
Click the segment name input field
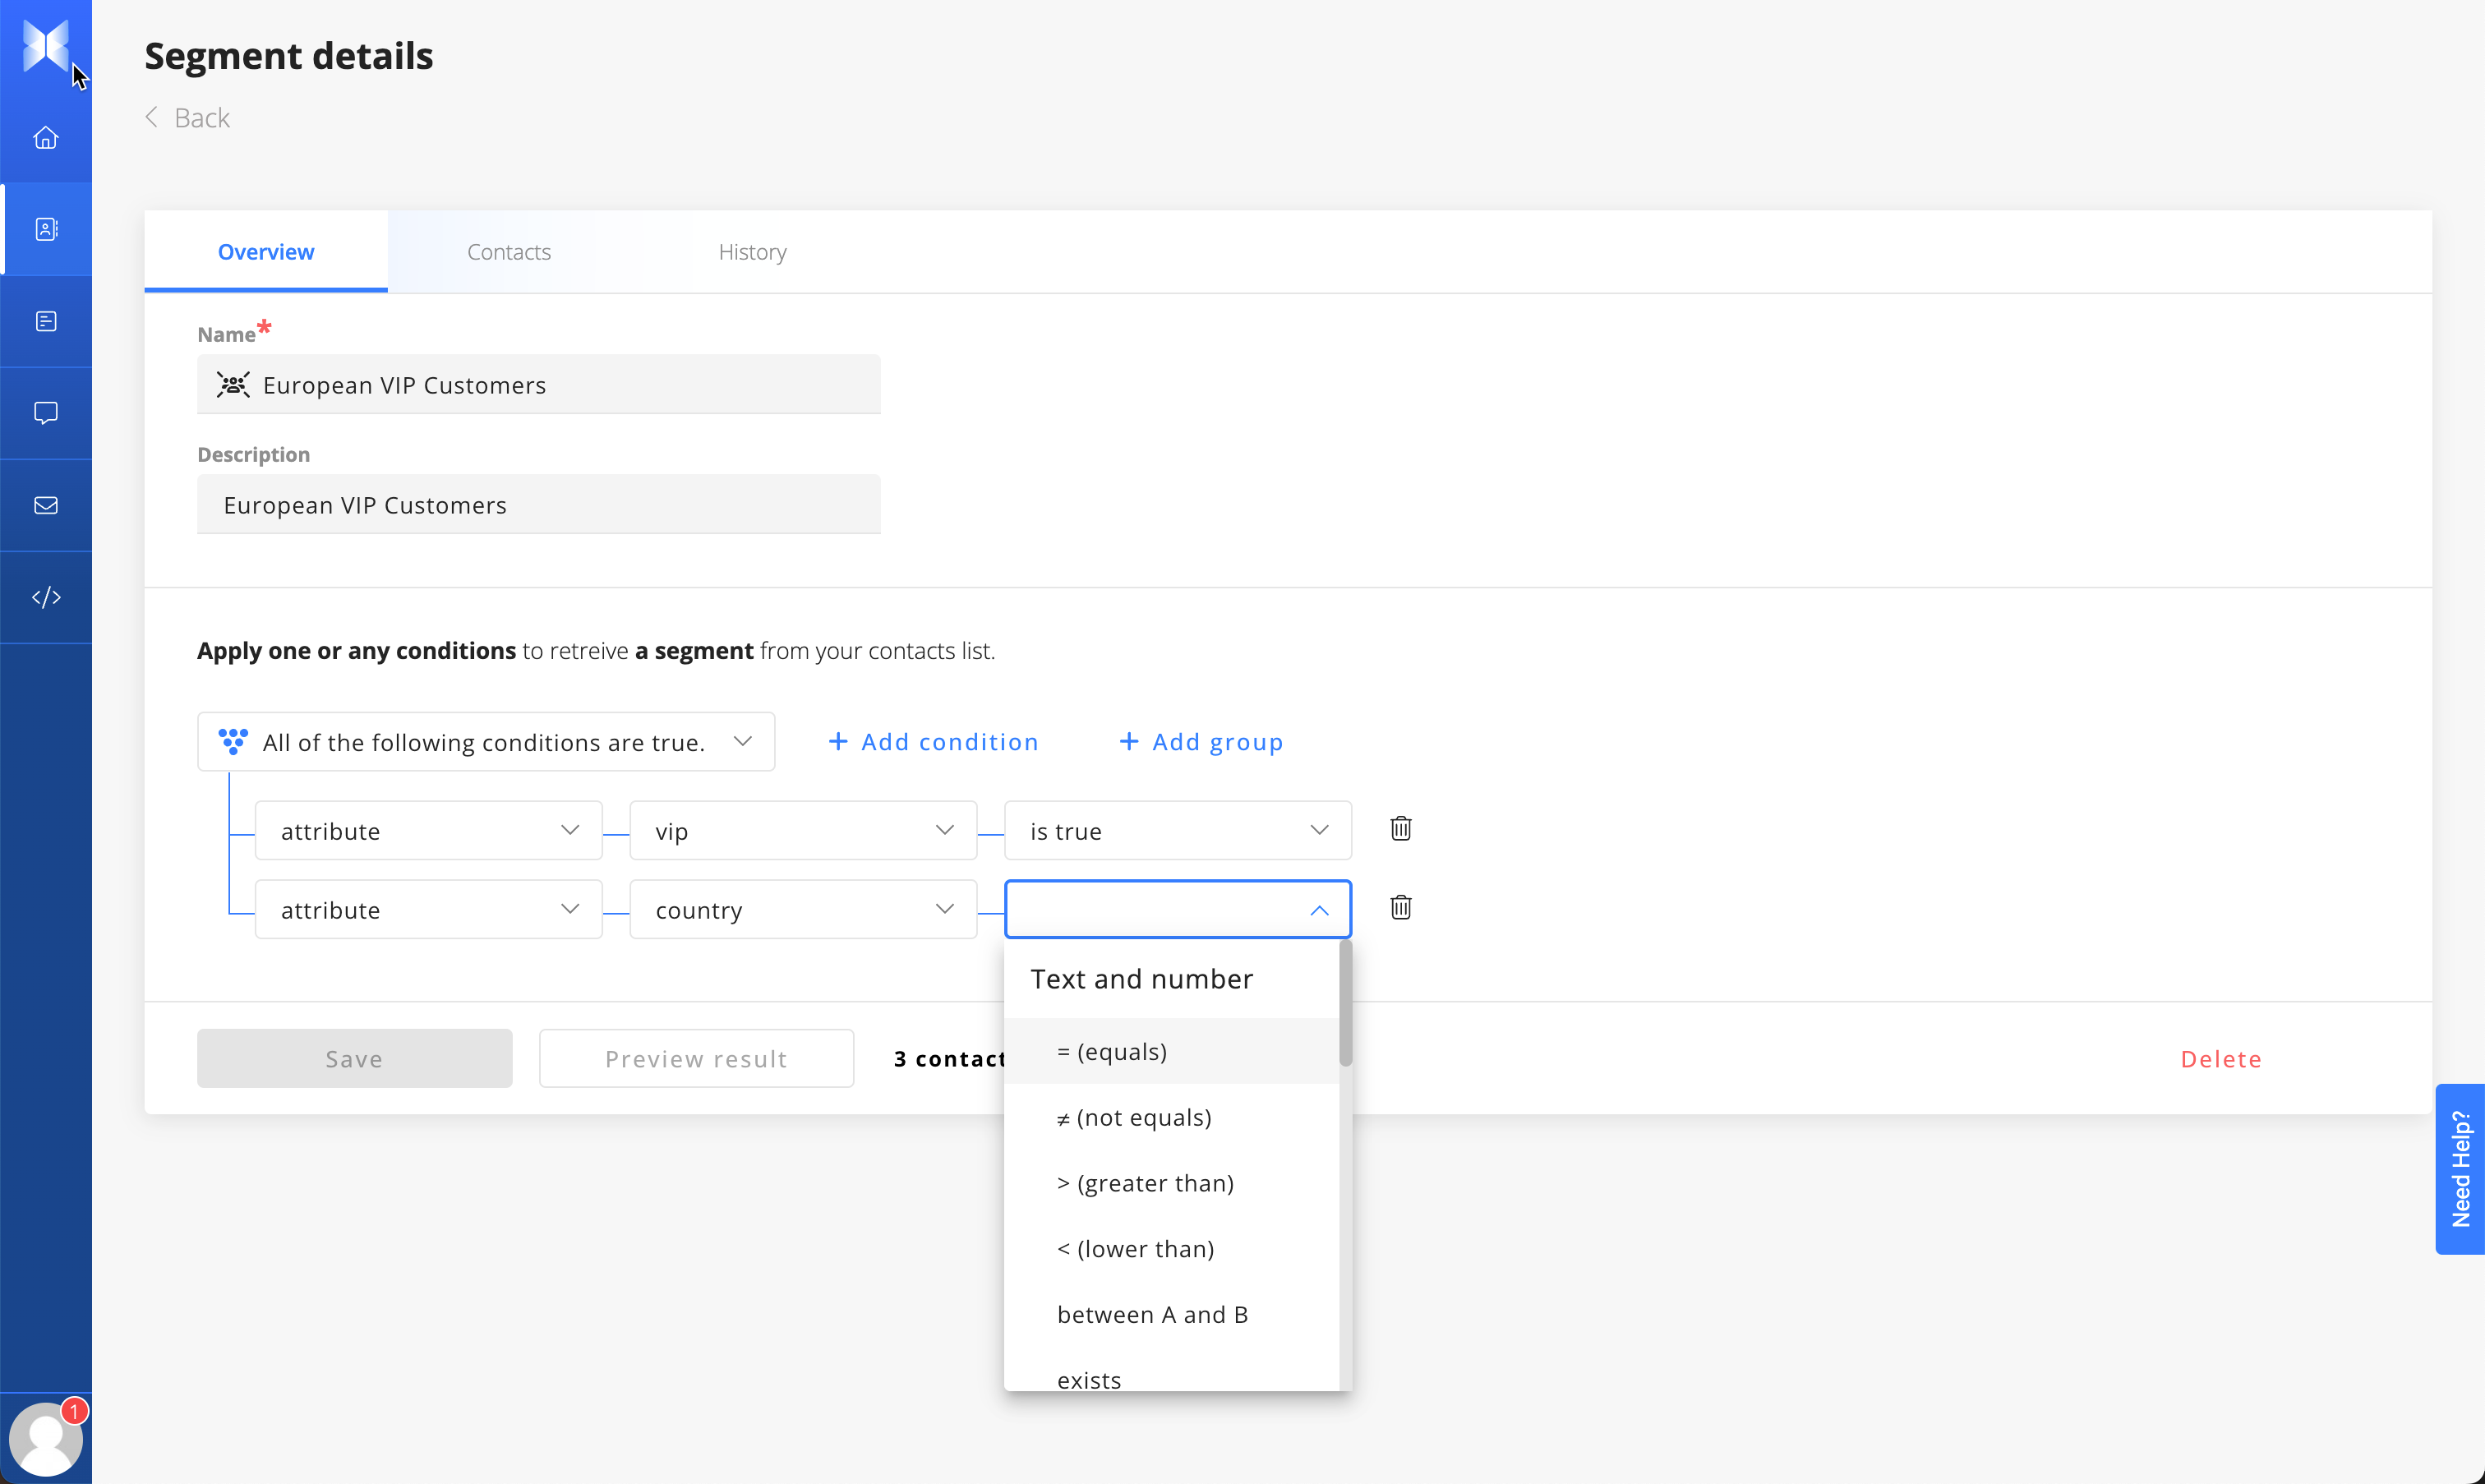pos(539,385)
